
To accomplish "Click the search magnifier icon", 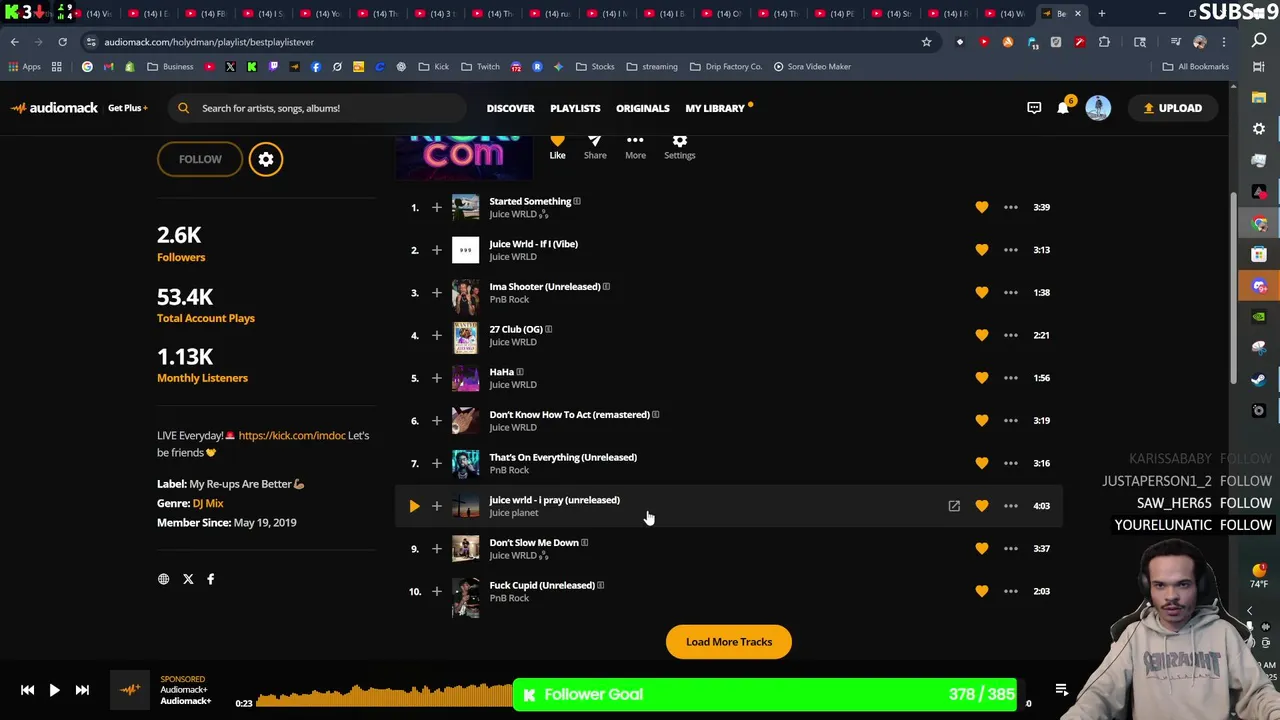I will point(184,108).
